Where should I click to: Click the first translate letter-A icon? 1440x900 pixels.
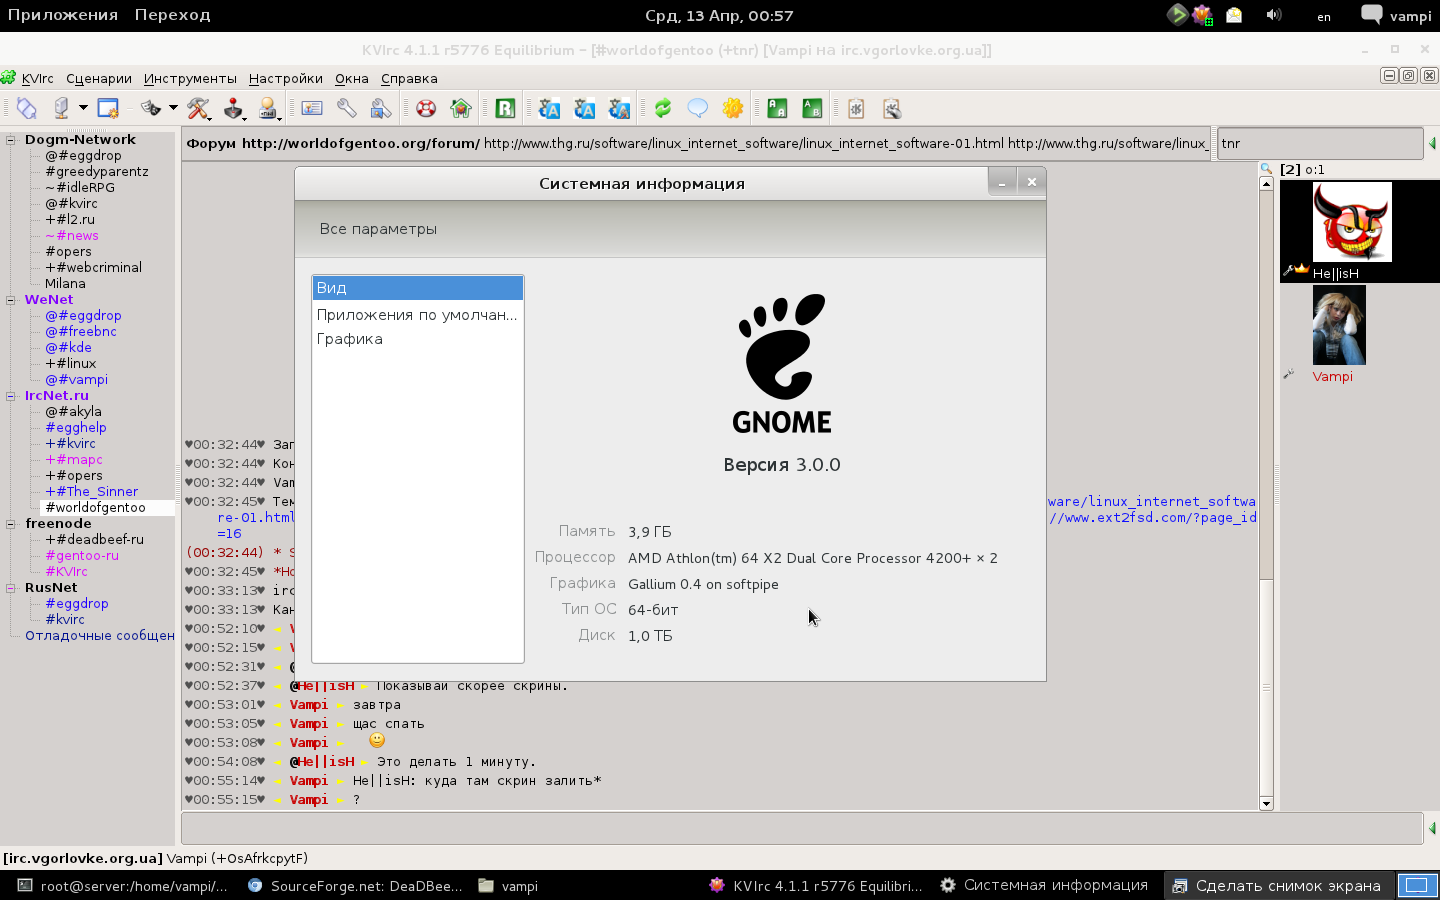(x=549, y=108)
